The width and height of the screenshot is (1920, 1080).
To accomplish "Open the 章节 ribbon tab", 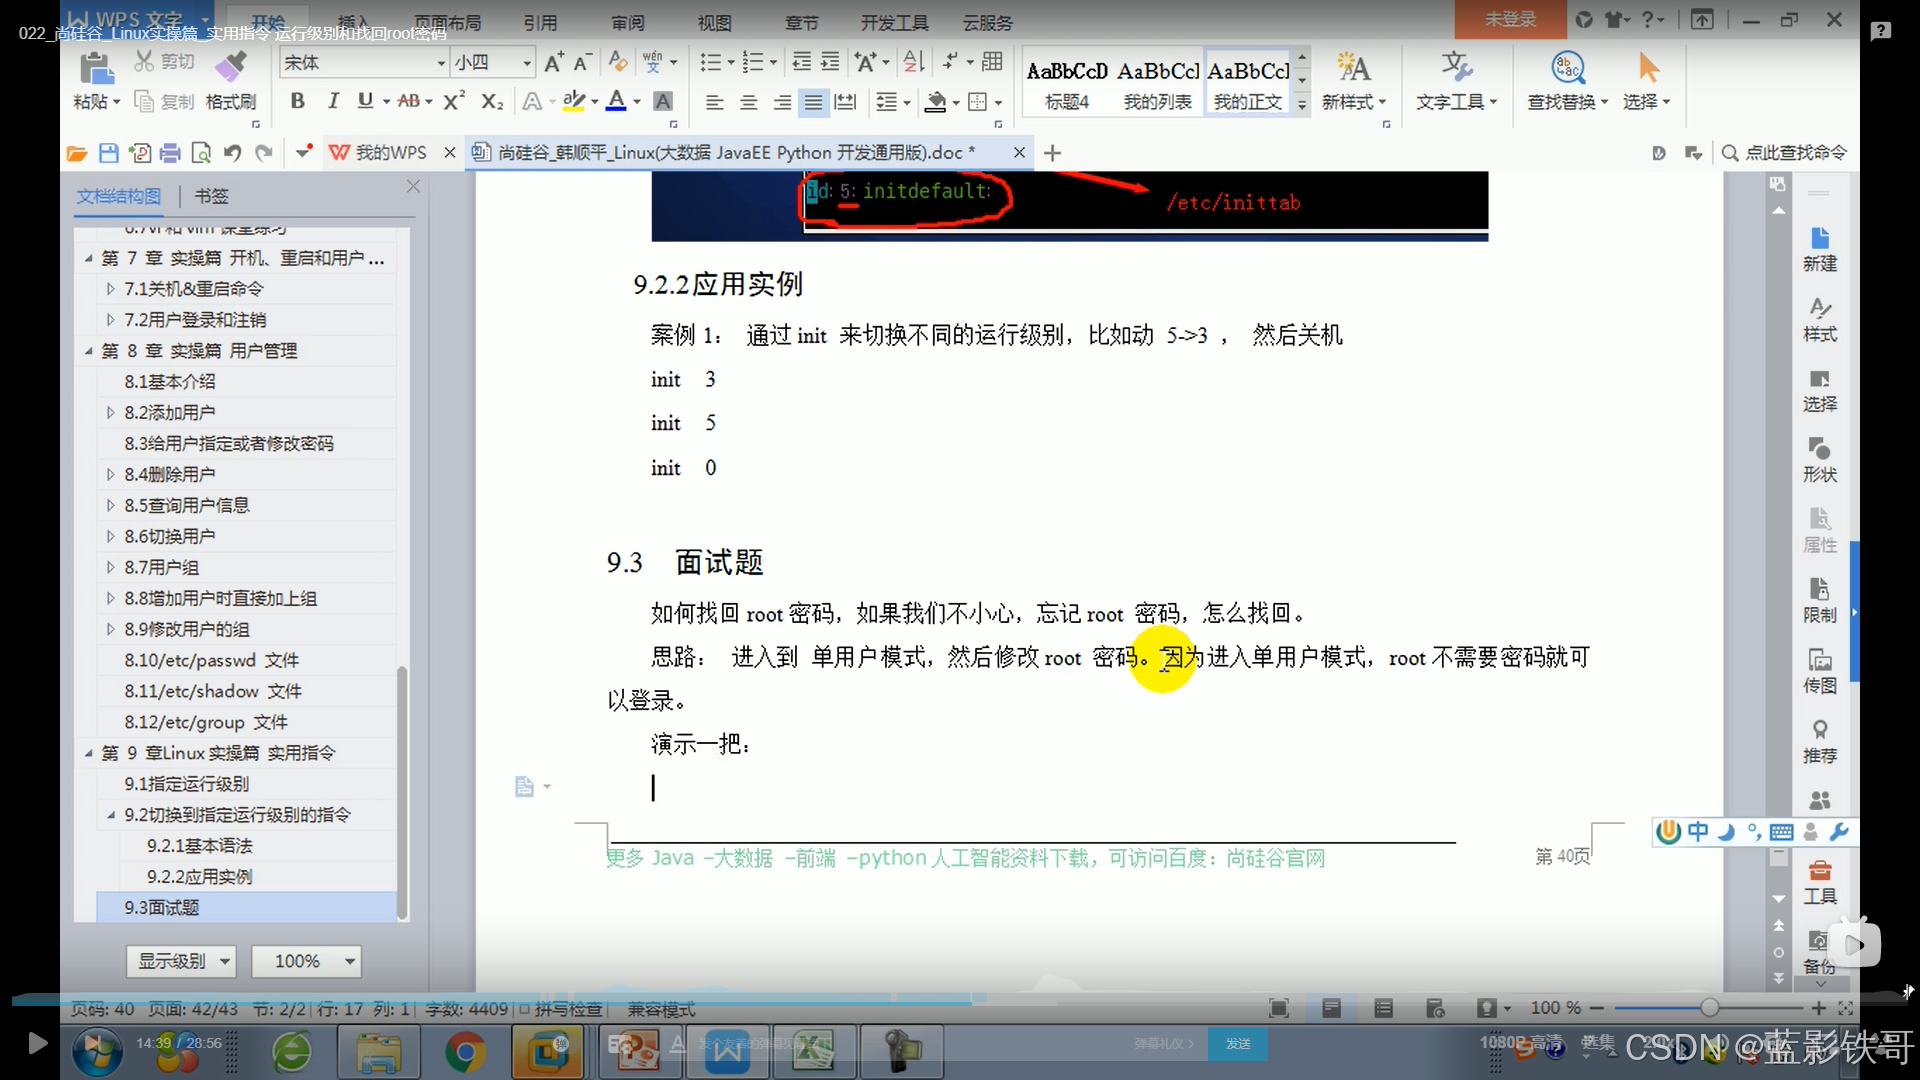I will 801,22.
